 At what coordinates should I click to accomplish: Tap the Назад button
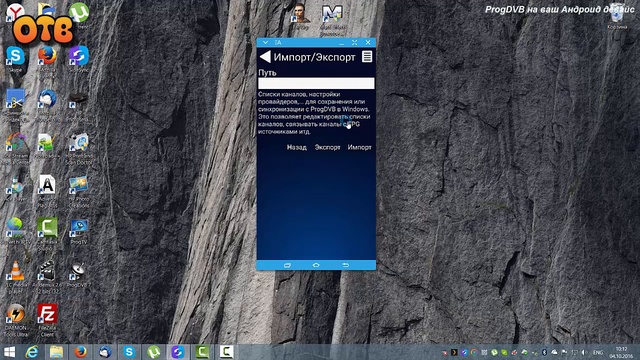point(296,147)
